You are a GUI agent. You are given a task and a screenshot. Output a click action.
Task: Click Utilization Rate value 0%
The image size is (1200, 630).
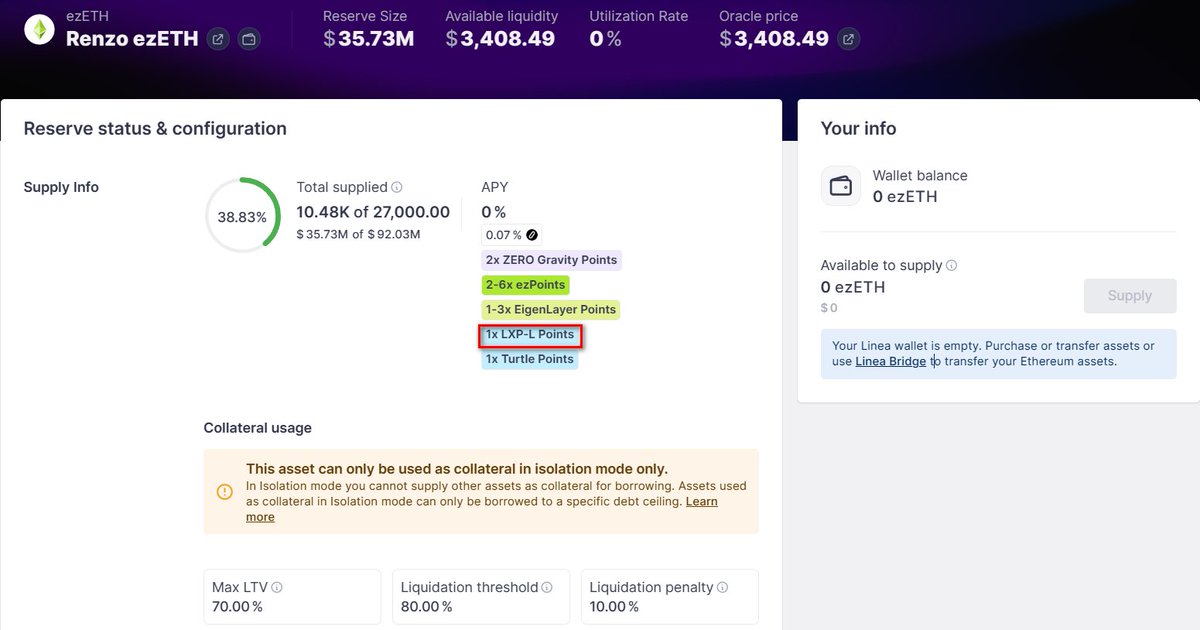pos(605,39)
